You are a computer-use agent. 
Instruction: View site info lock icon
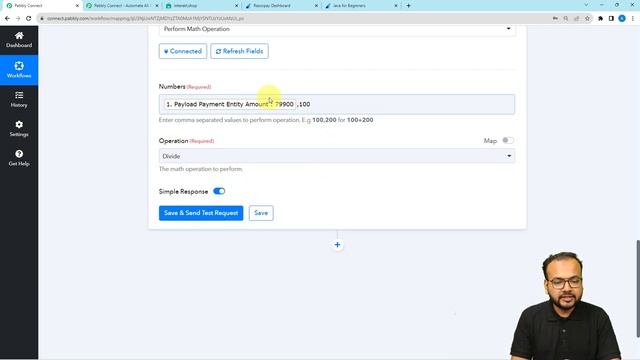pos(42,18)
